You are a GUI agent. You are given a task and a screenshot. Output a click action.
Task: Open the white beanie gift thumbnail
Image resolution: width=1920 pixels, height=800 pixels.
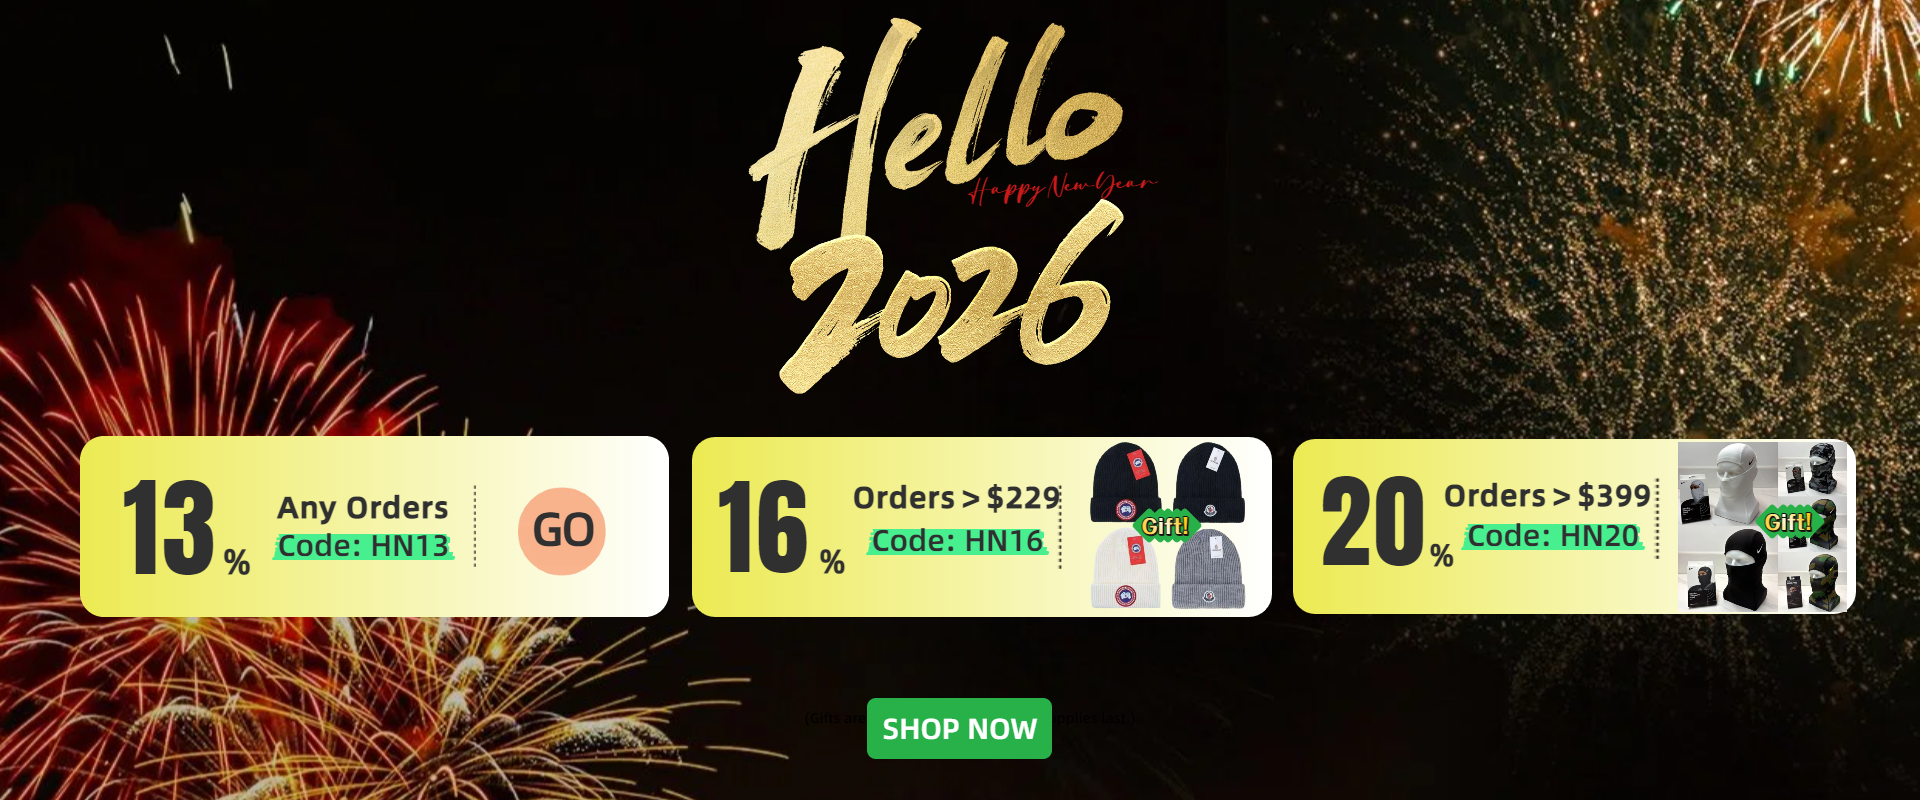[1126, 569]
